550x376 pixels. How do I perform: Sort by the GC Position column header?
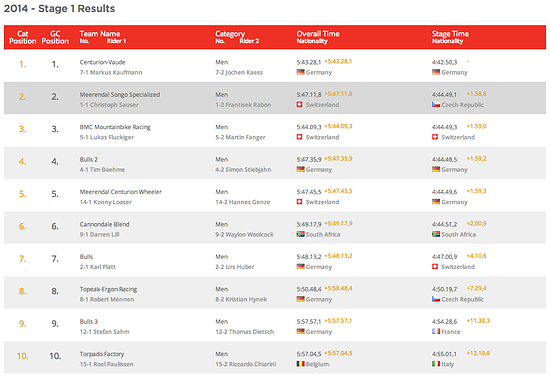[55, 37]
